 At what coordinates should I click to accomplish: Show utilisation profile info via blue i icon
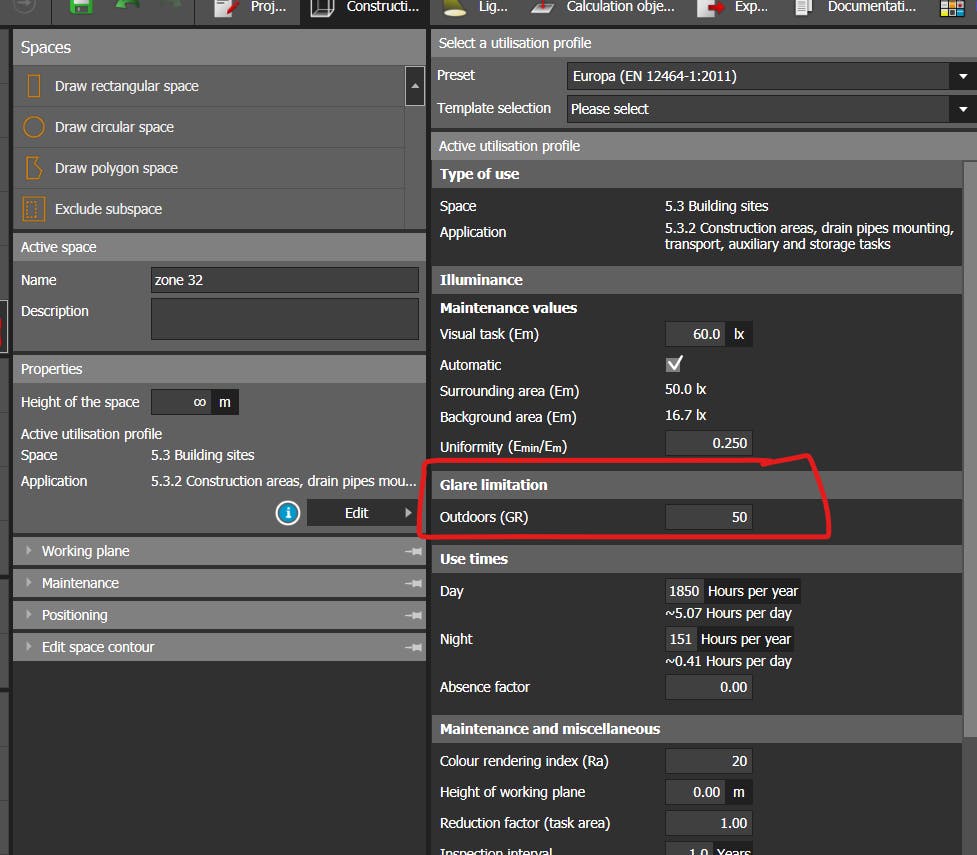click(288, 513)
